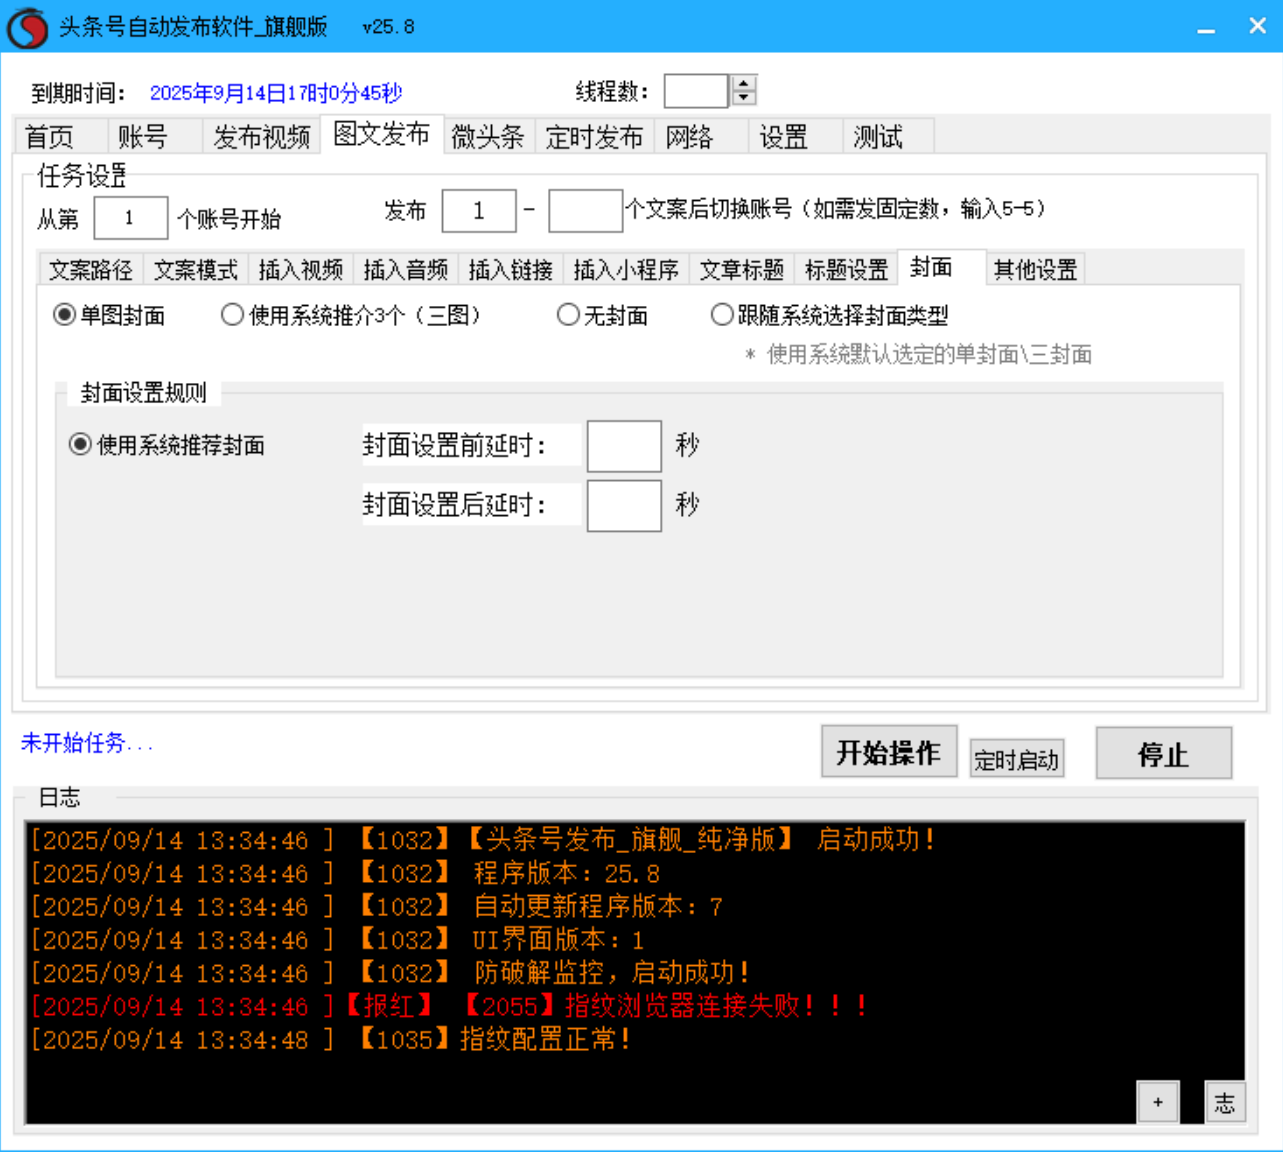The image size is (1283, 1152).
Task: Click the 开始操作 button
Action: coord(889,752)
